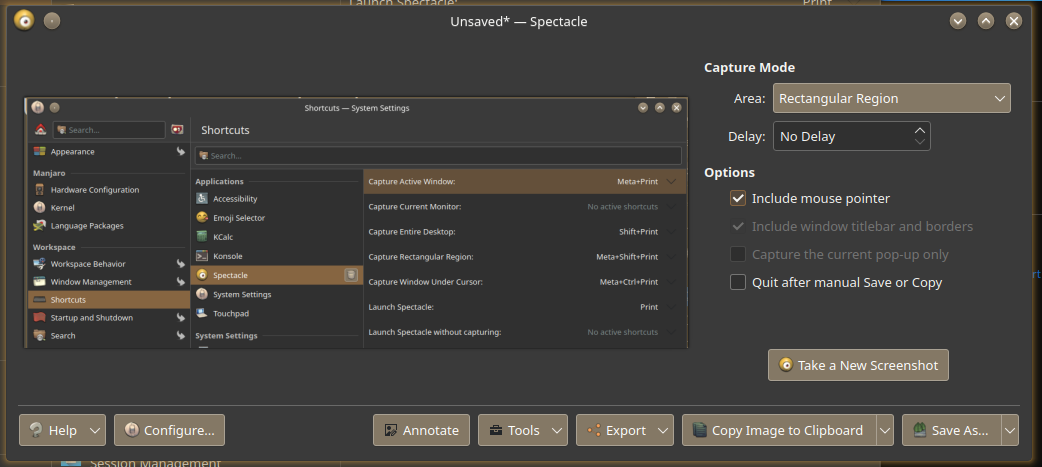Open the Export dropdown menu

click(x=625, y=430)
